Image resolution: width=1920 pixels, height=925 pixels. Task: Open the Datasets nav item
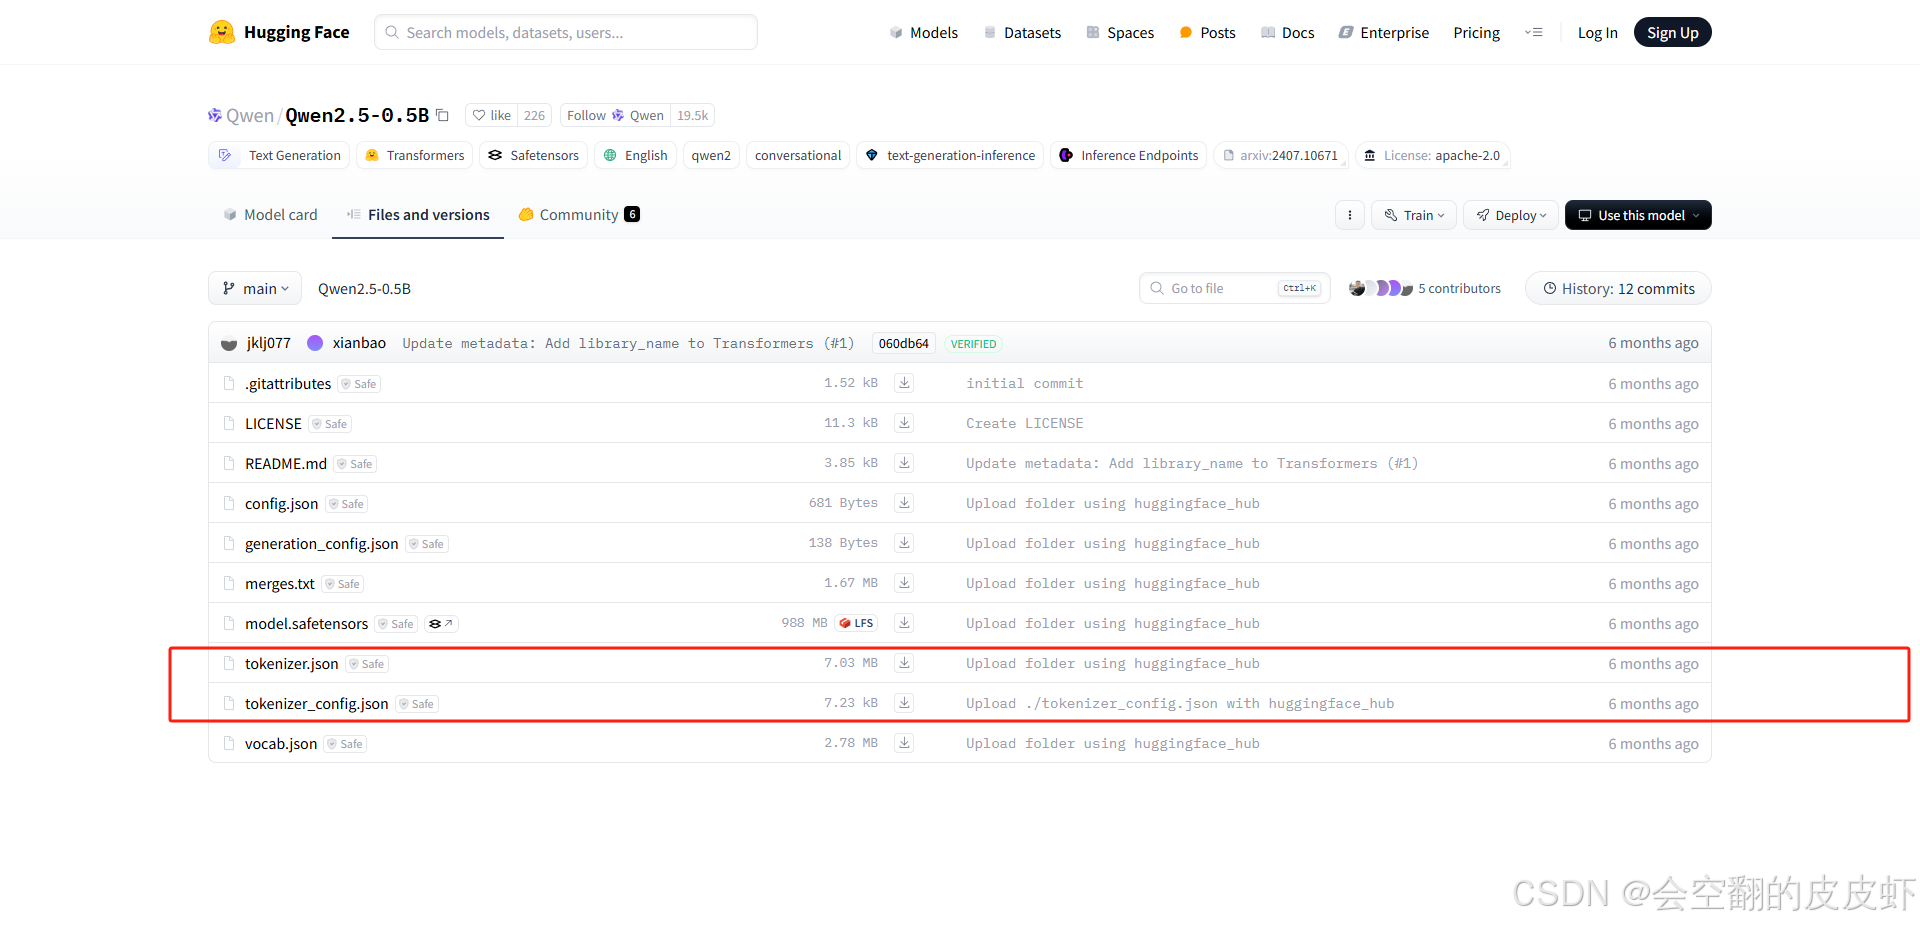click(x=1022, y=32)
